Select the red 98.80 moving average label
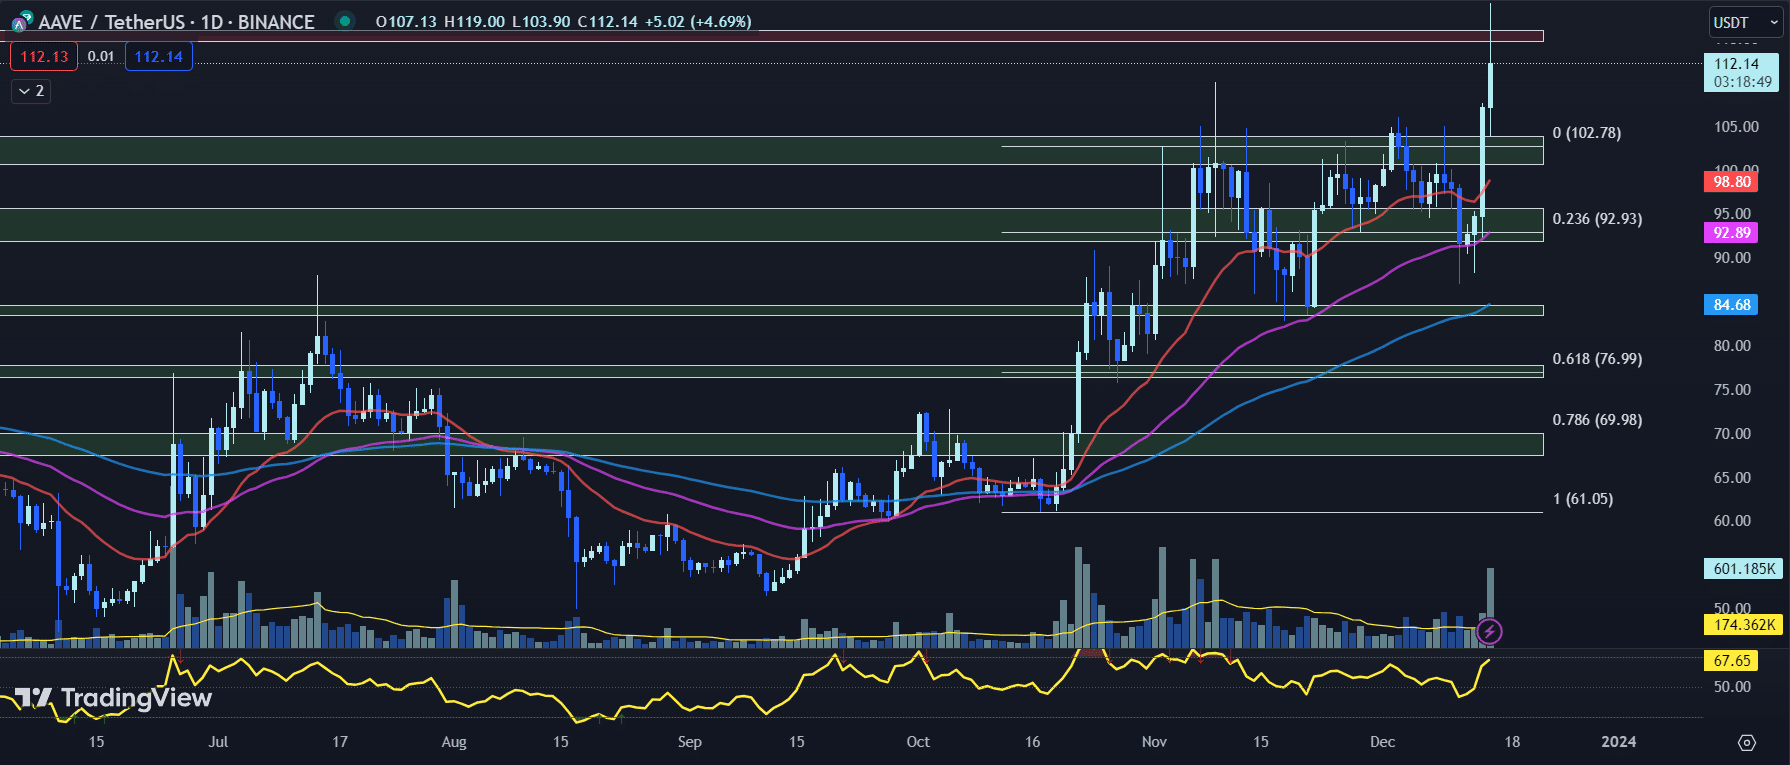 coord(1732,181)
